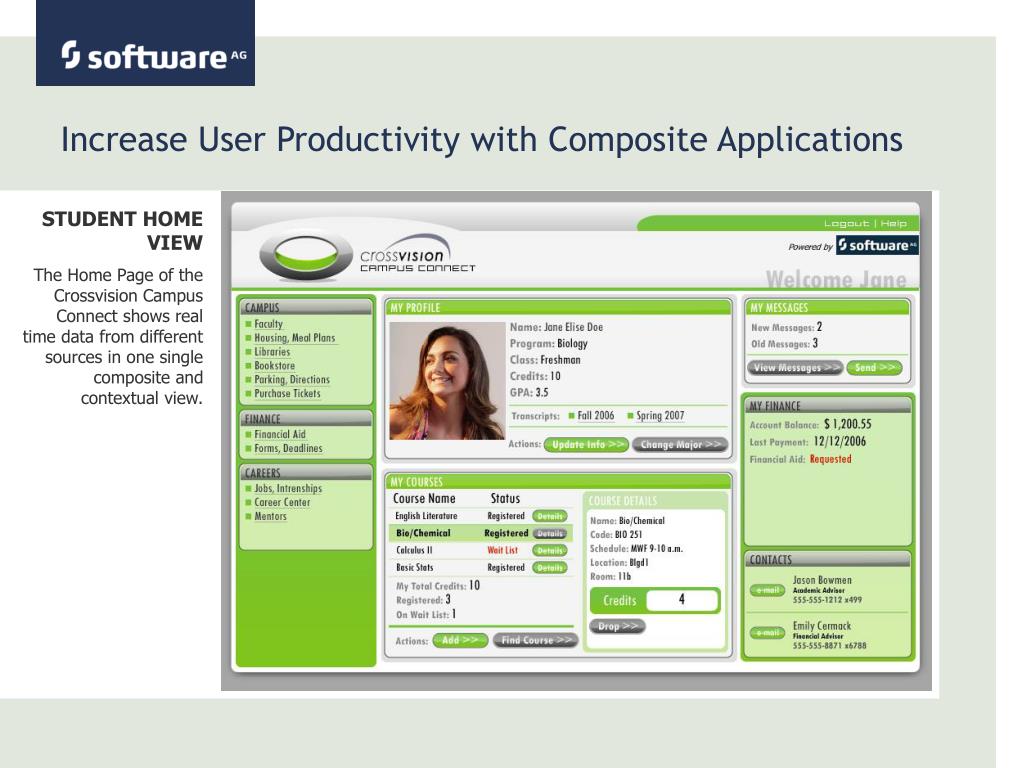
Task: Click the Send message button
Action: point(874,368)
